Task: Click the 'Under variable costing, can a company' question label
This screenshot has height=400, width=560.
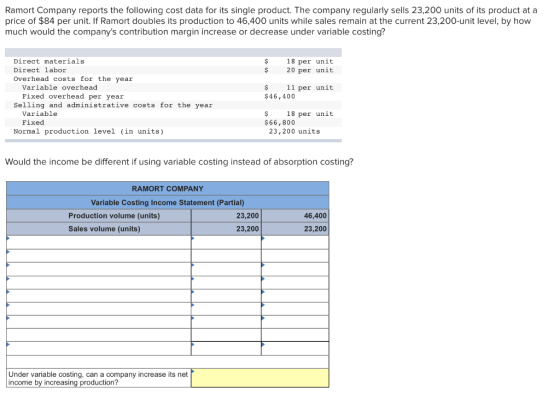Action: 98,378
